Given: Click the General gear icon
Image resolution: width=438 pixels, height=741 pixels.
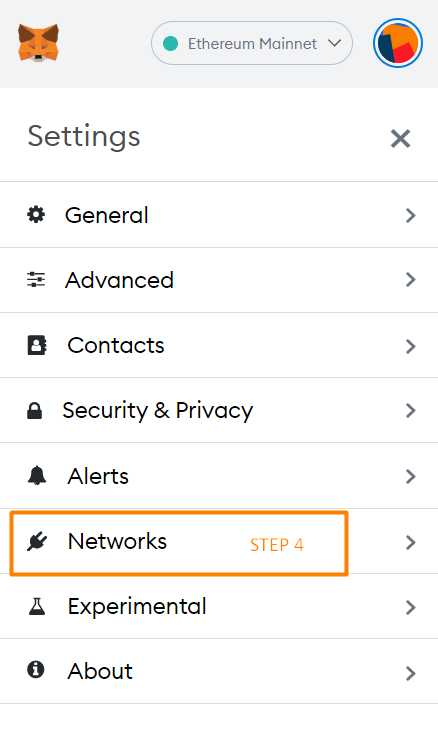Looking at the screenshot, I should point(36,215).
